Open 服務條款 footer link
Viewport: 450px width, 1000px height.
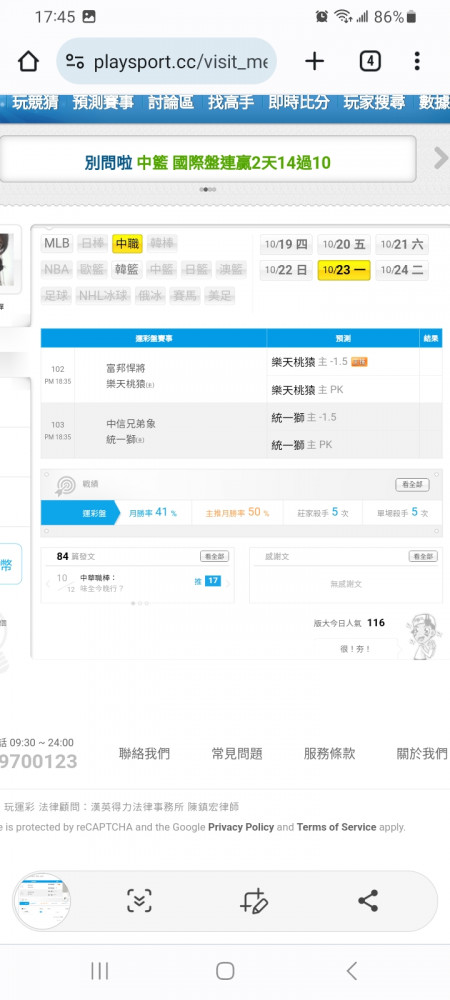tap(329, 754)
